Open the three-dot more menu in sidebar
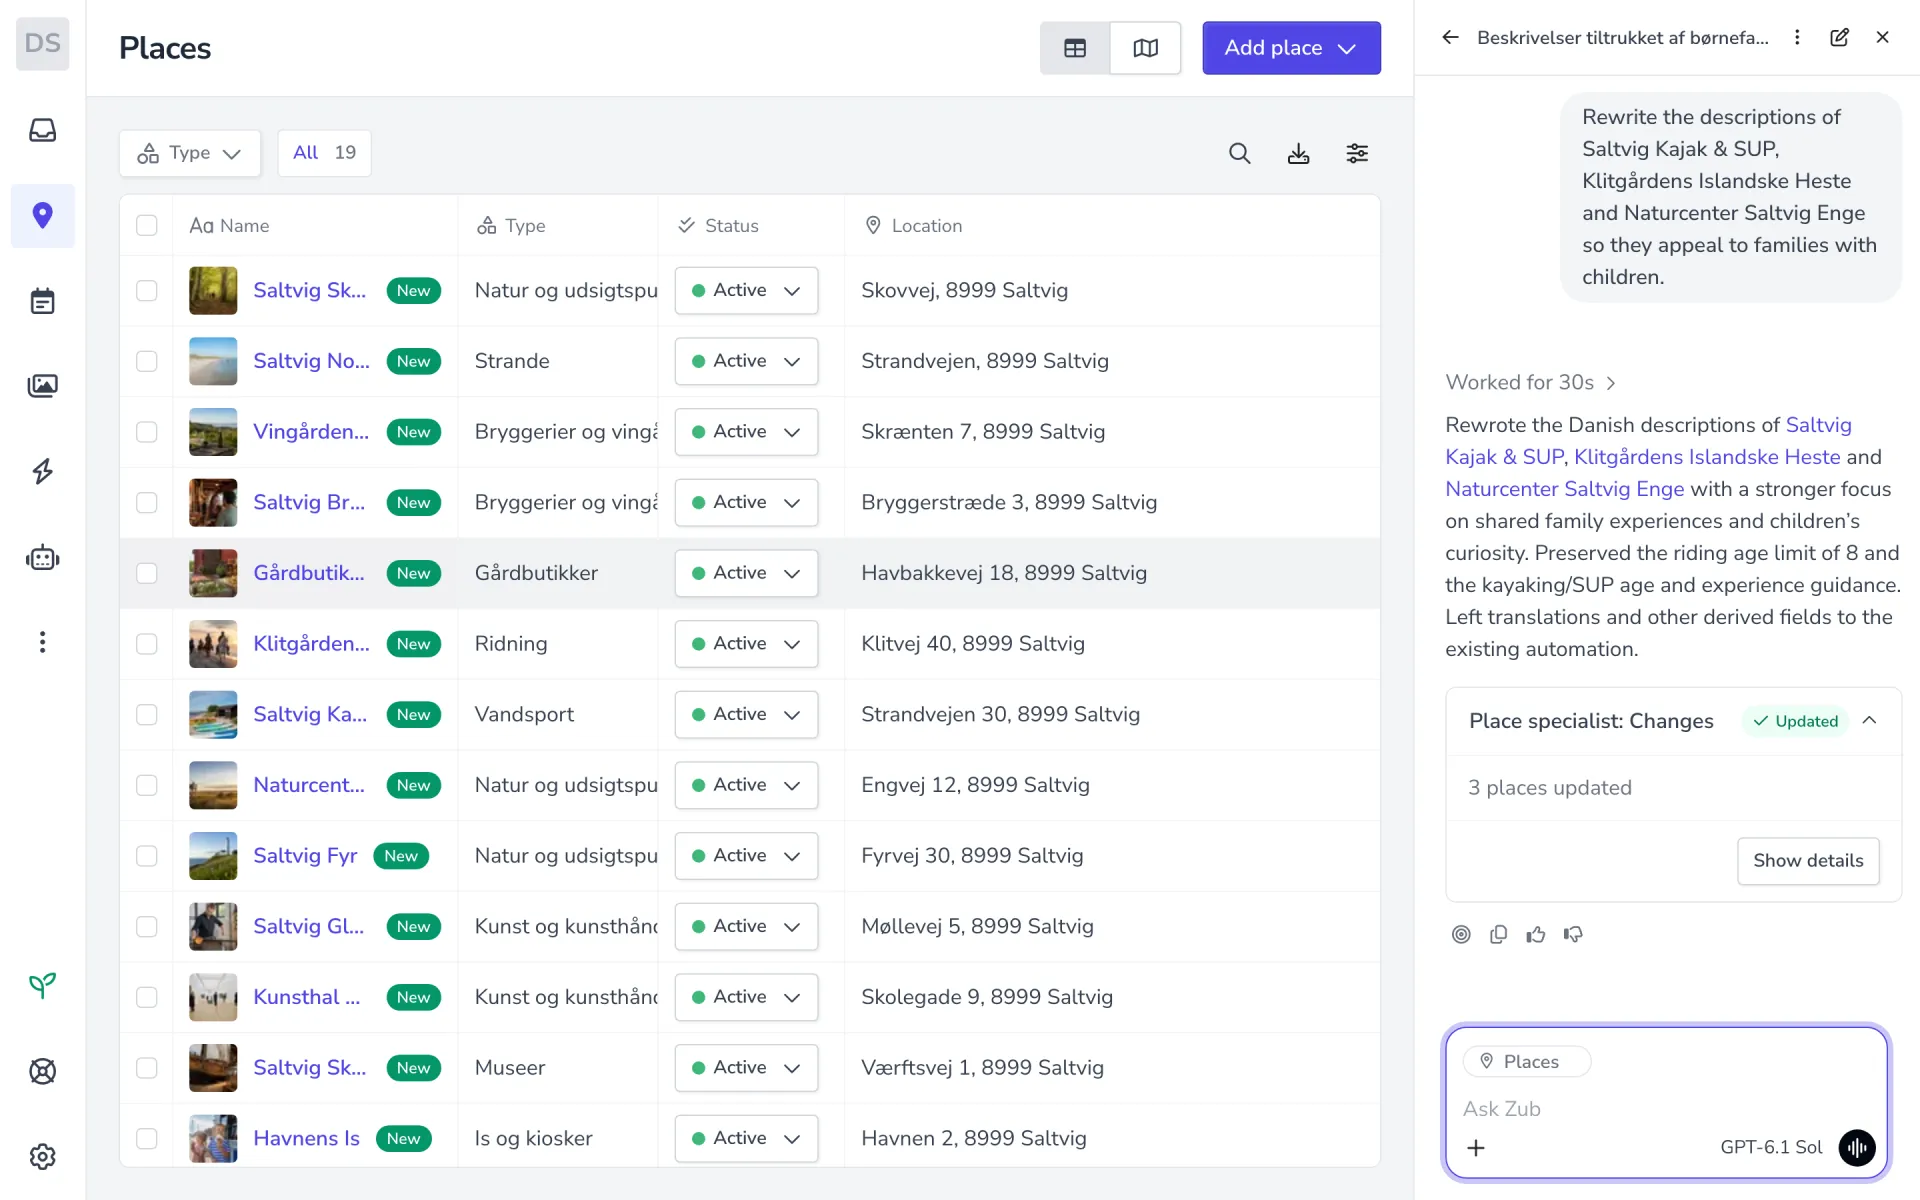This screenshot has width=1920, height=1200. tap(42, 642)
